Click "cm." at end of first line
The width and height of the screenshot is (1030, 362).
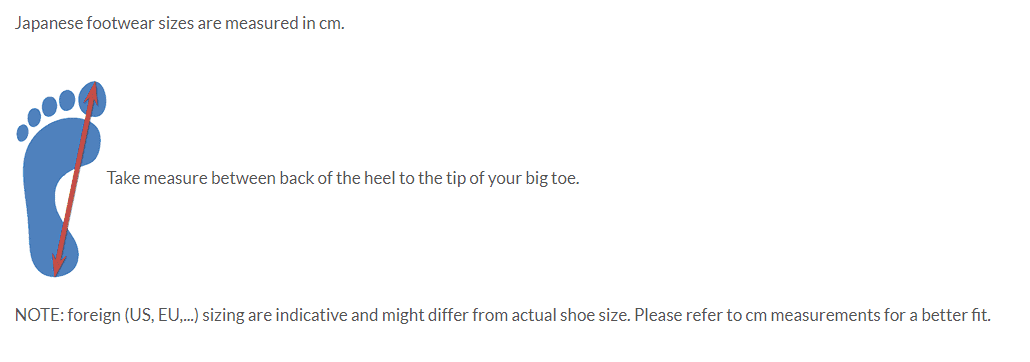[332, 24]
